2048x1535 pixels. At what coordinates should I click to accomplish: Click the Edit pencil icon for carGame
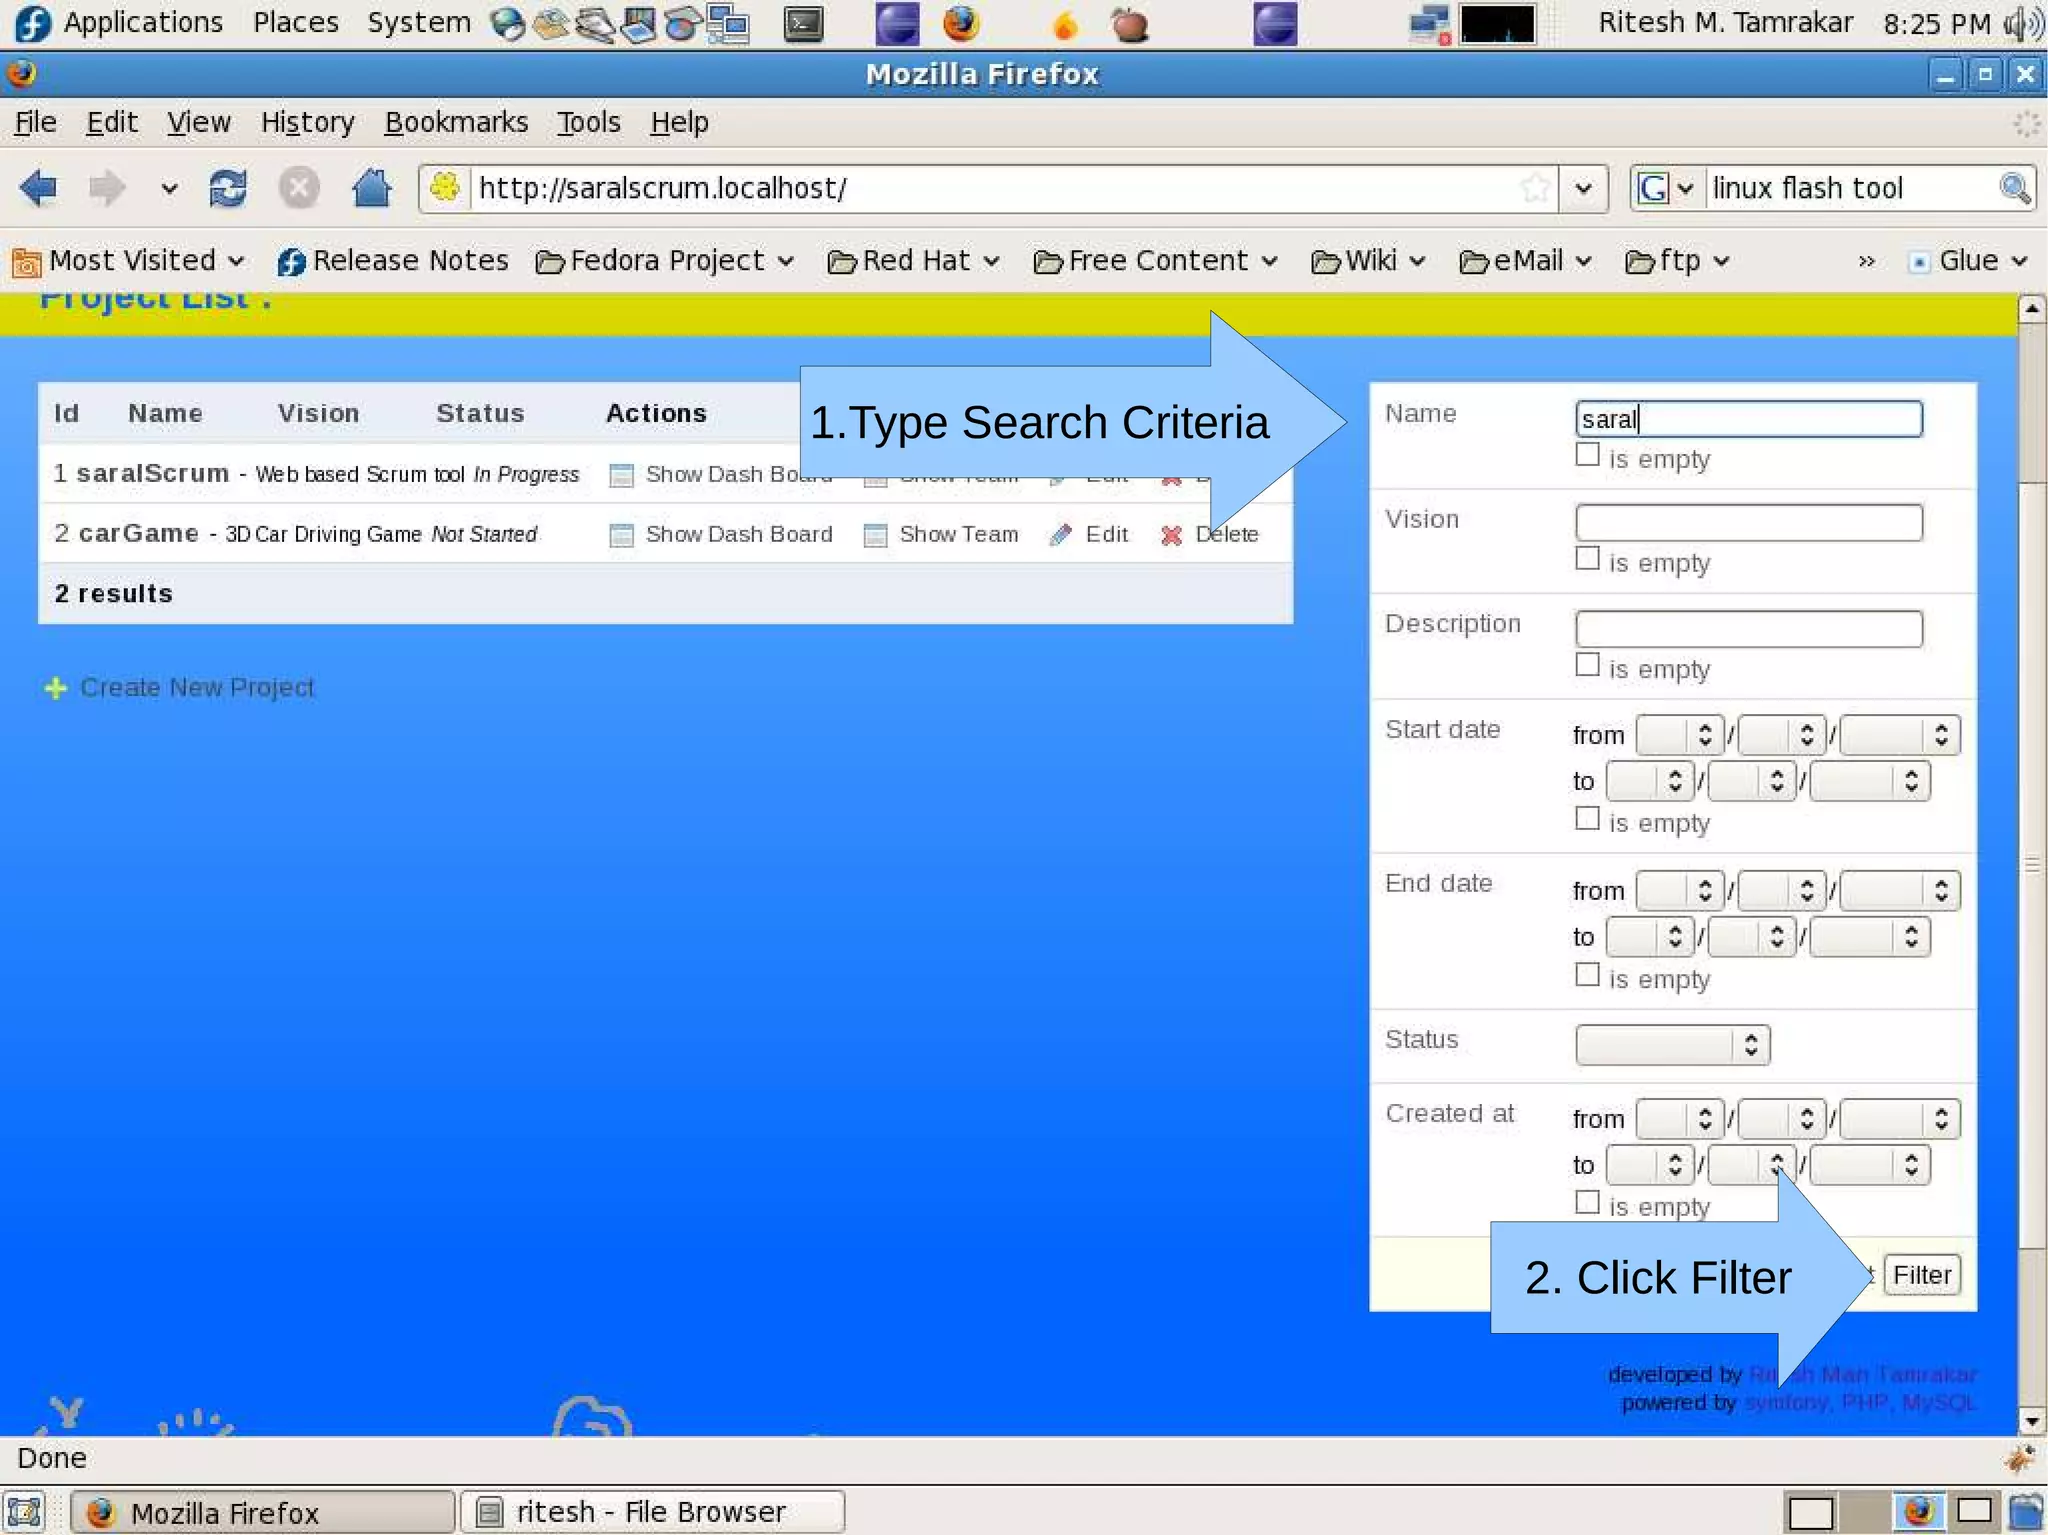pyautogui.click(x=1061, y=535)
